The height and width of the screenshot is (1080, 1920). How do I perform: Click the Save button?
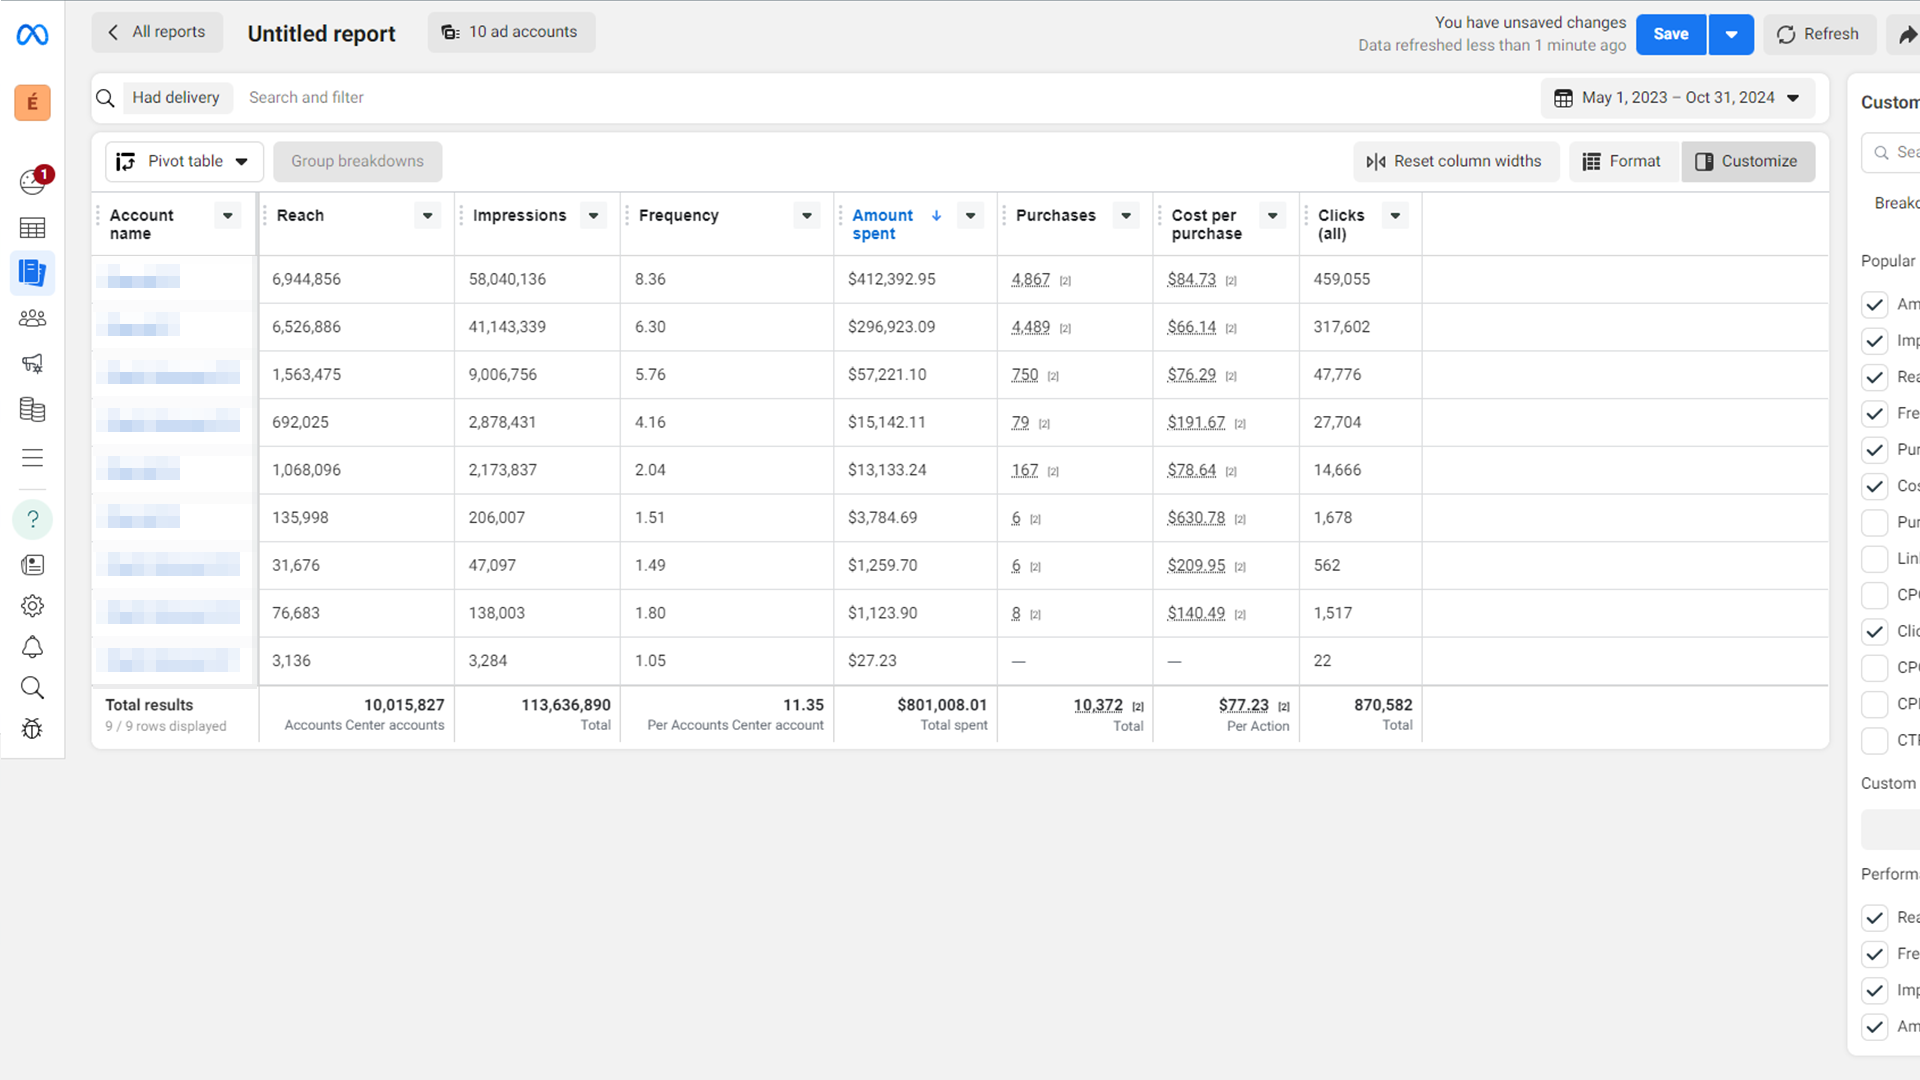point(1670,35)
